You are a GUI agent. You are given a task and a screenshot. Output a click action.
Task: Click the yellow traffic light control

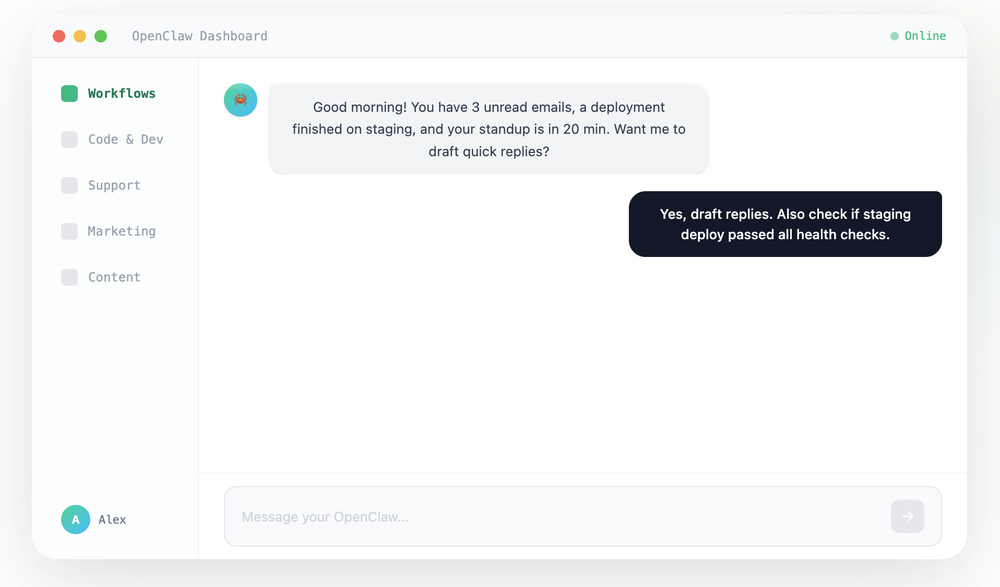point(79,34)
